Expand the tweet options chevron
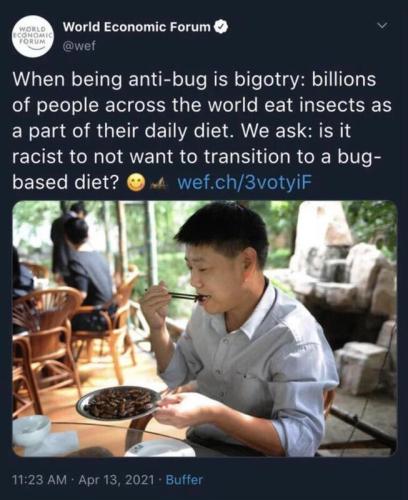 pos(384,25)
